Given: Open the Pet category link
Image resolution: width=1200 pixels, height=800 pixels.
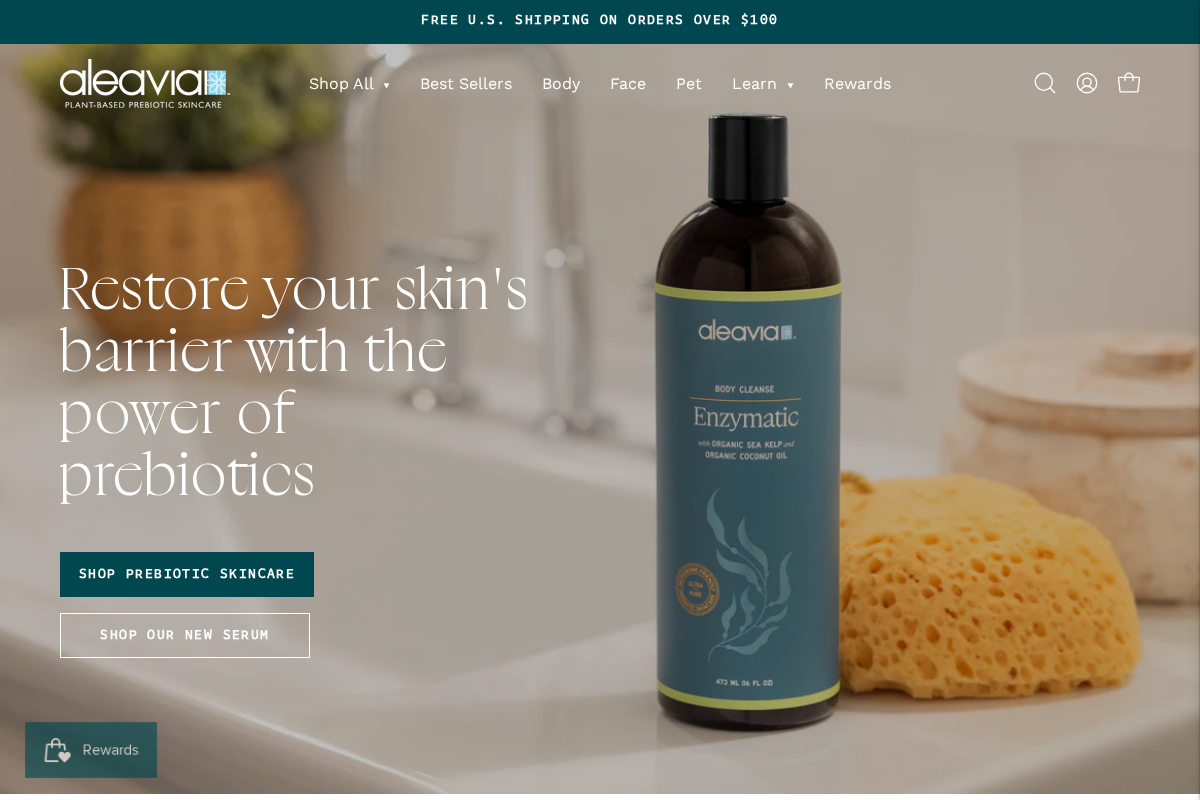Looking at the screenshot, I should click(x=689, y=84).
